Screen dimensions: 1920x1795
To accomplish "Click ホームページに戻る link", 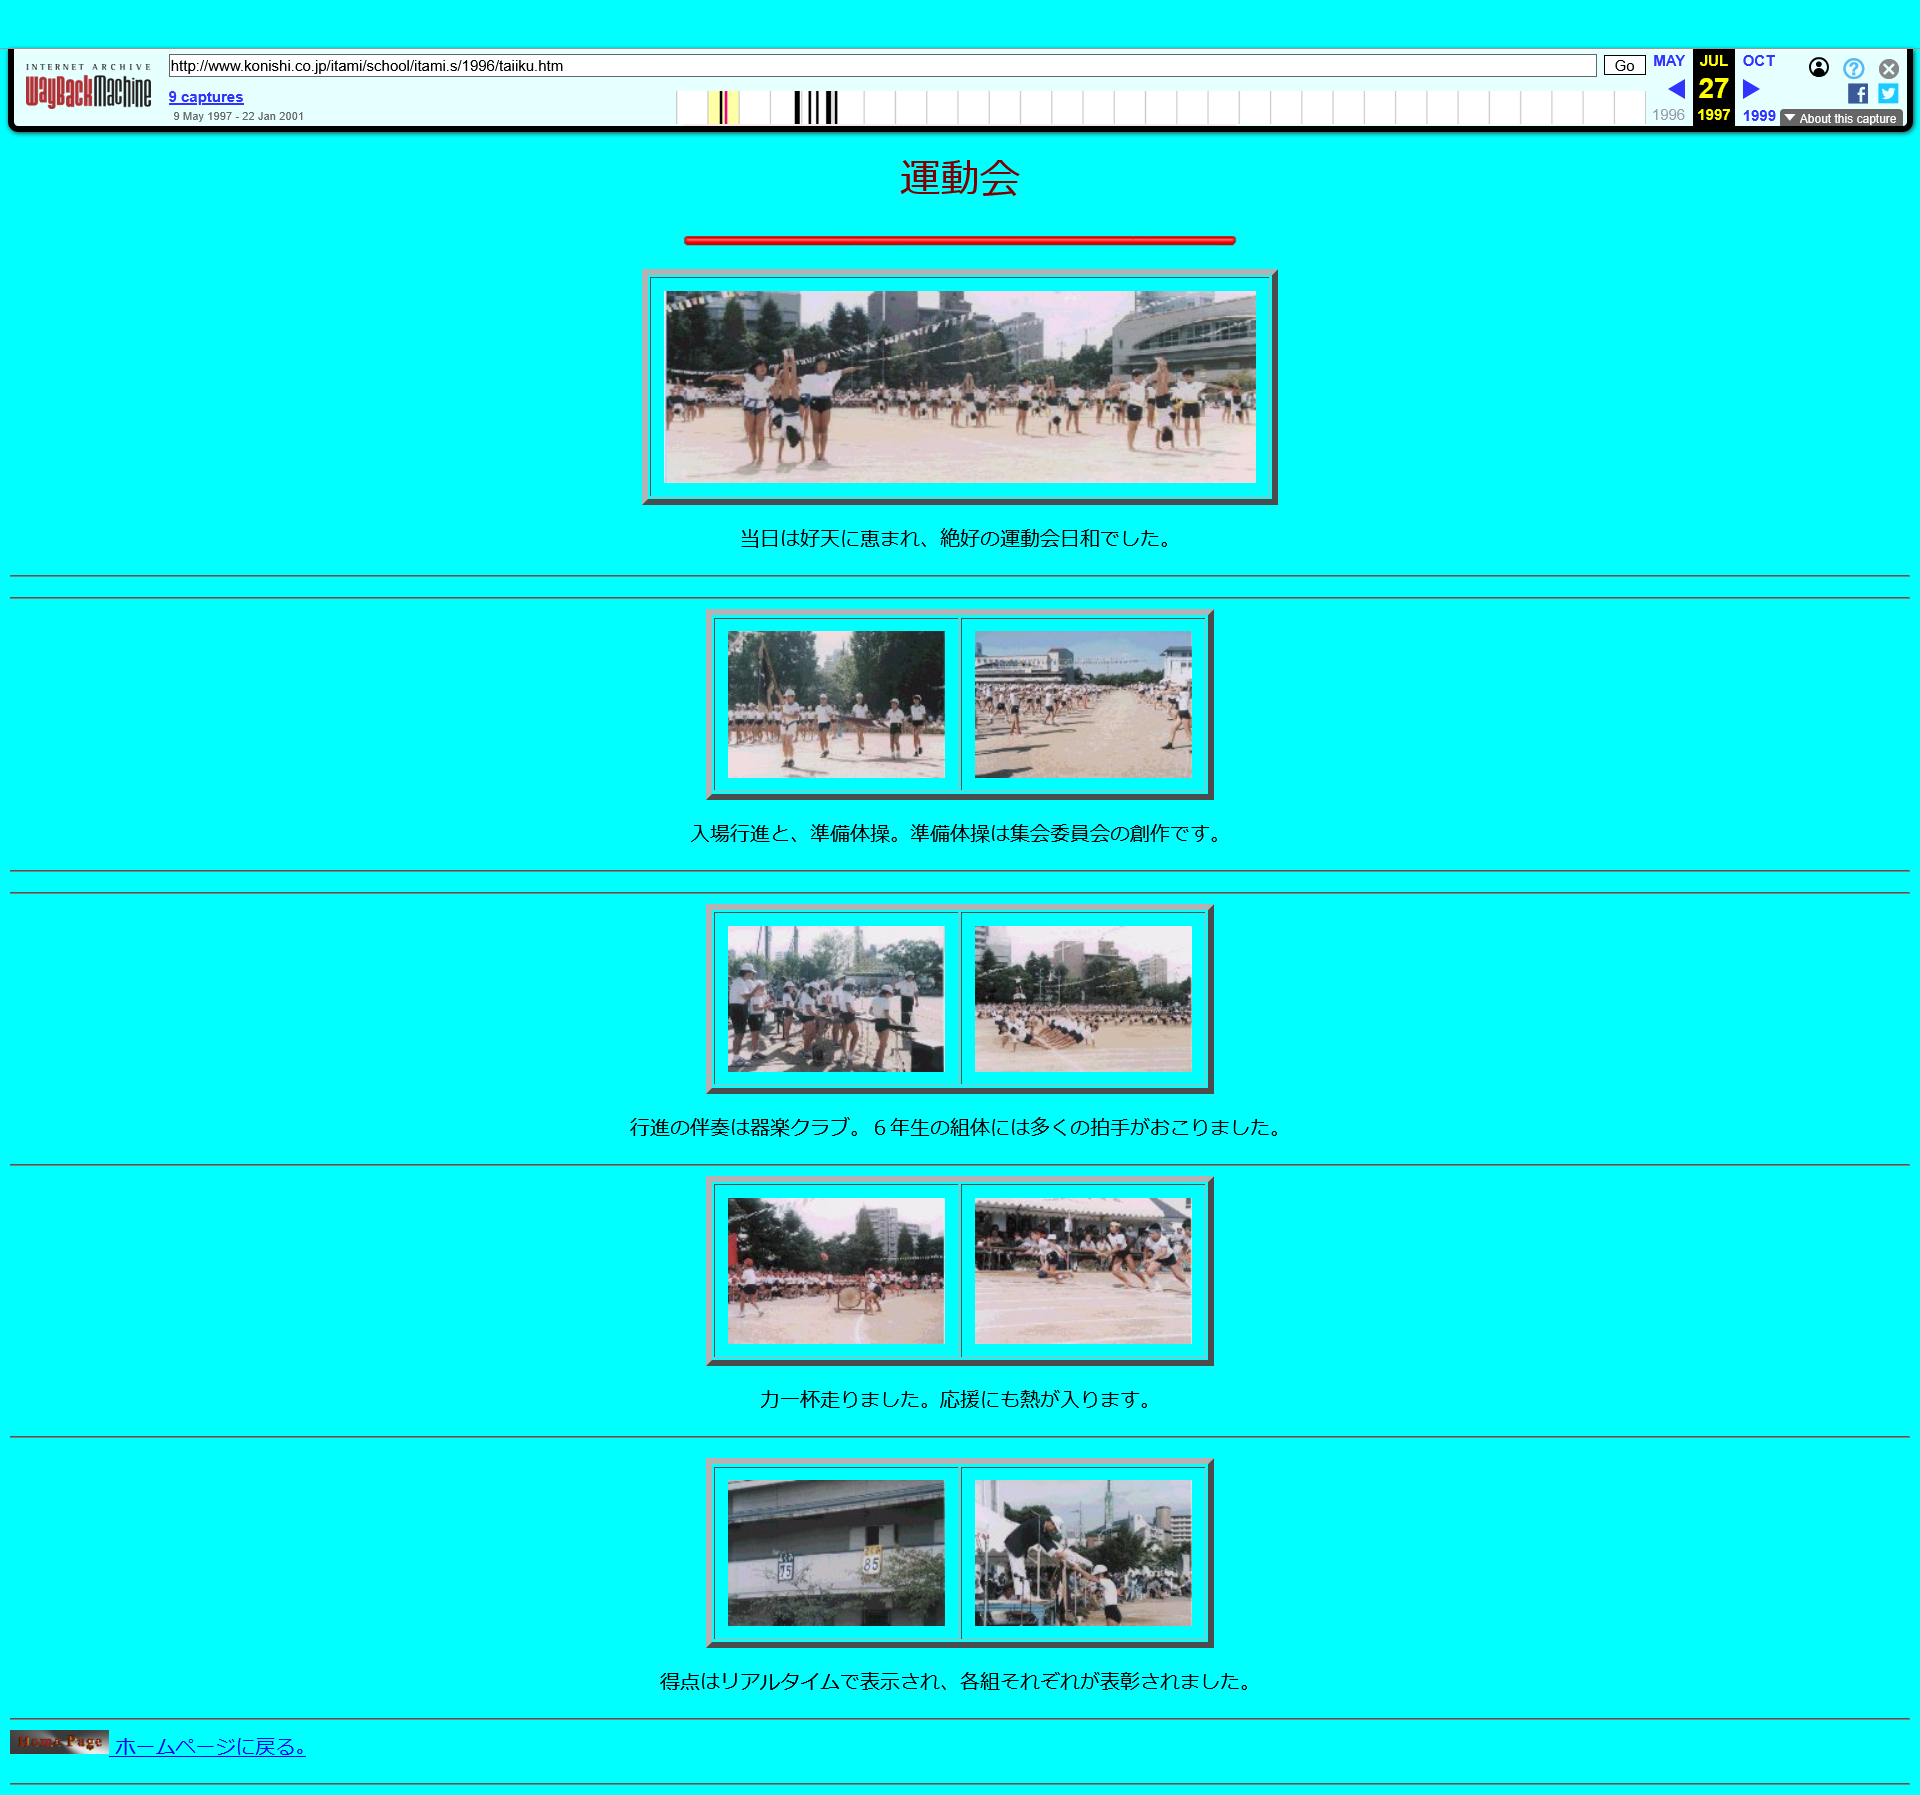I will coord(210,1747).
